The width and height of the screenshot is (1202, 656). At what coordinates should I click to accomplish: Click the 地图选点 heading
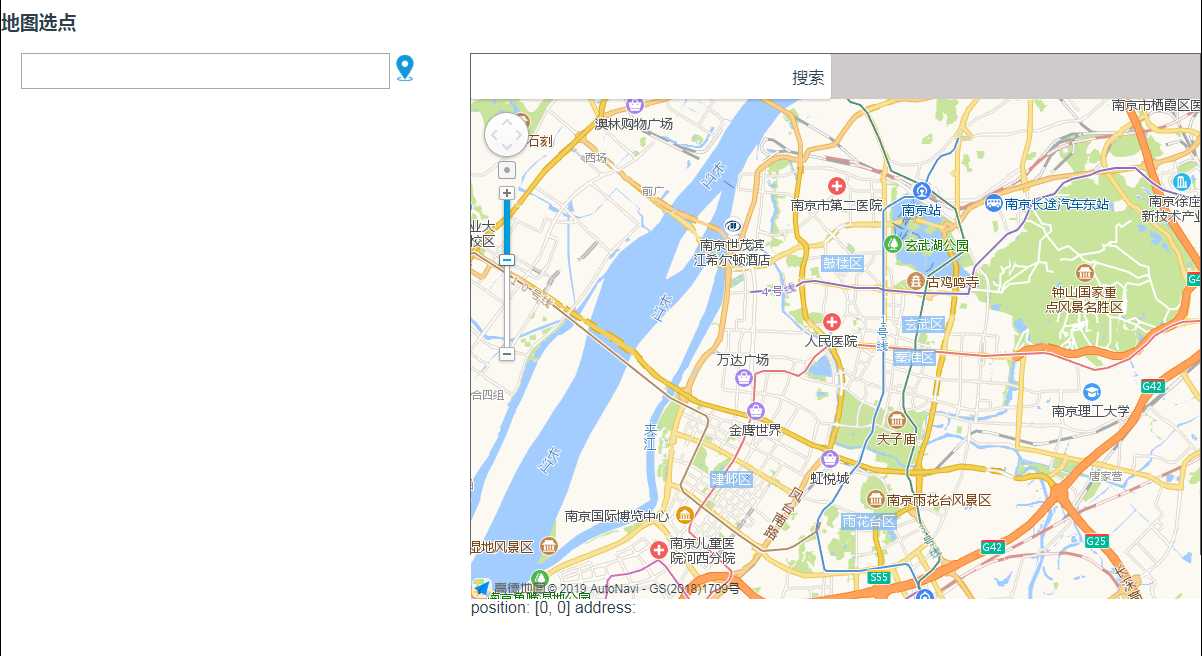39,22
